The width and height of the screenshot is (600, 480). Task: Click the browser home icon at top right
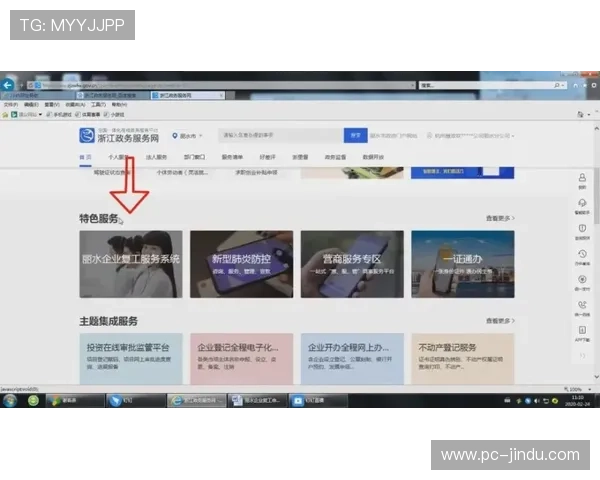pyautogui.click(x=576, y=85)
